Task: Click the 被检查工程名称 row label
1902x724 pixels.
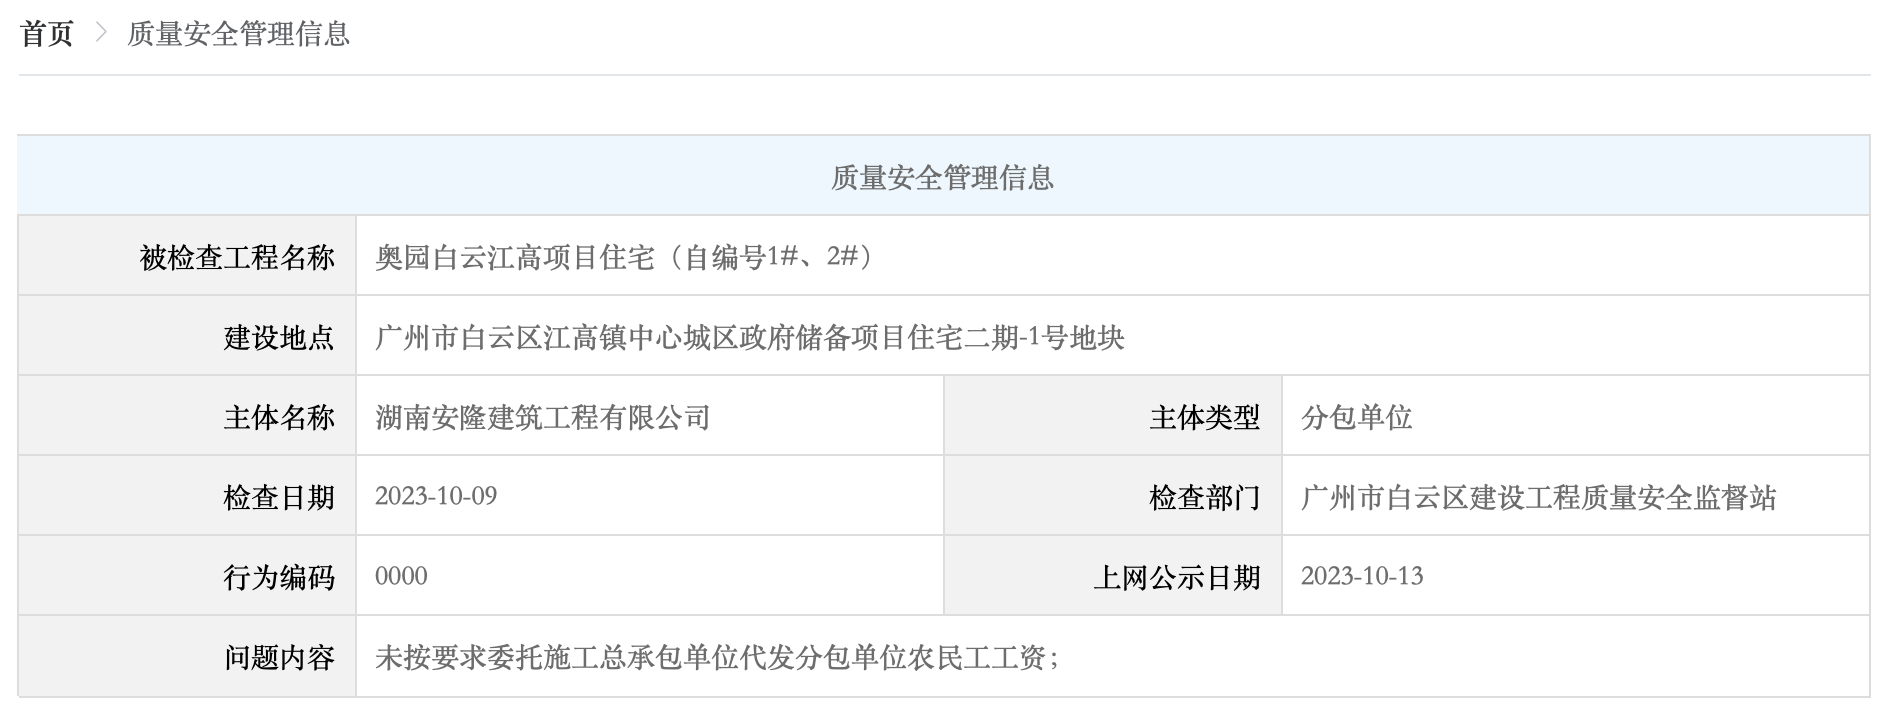Action: 240,255
